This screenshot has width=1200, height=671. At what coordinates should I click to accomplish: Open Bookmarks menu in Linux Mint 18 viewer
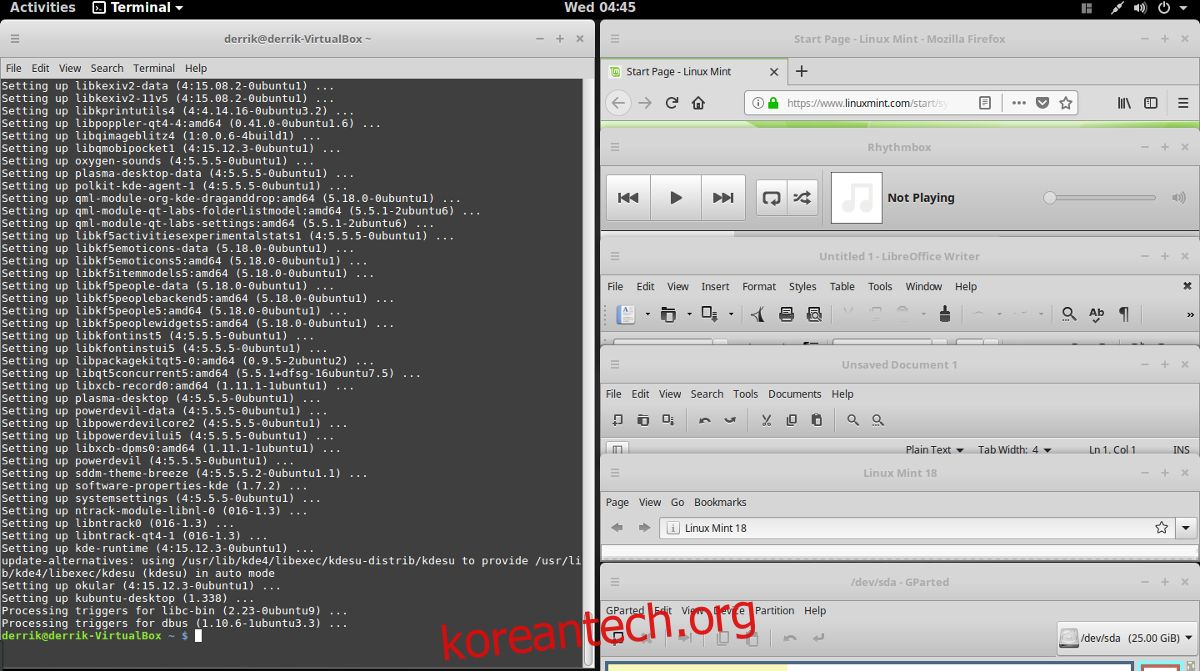point(720,502)
